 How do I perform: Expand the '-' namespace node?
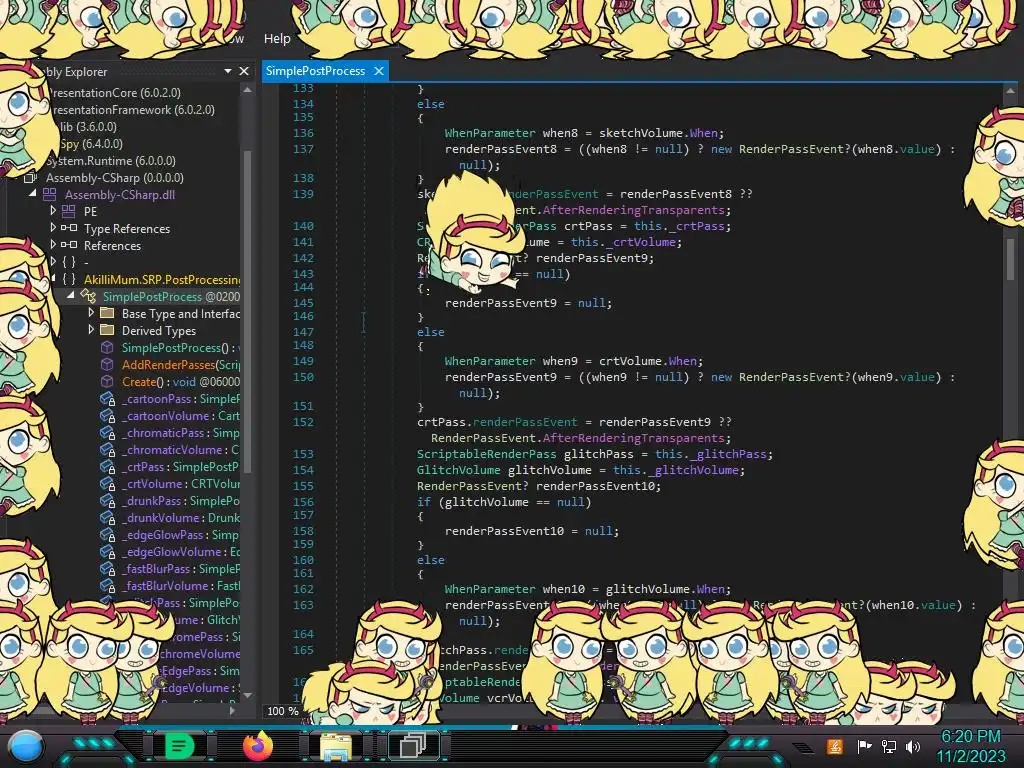pyautogui.click(x=53, y=262)
